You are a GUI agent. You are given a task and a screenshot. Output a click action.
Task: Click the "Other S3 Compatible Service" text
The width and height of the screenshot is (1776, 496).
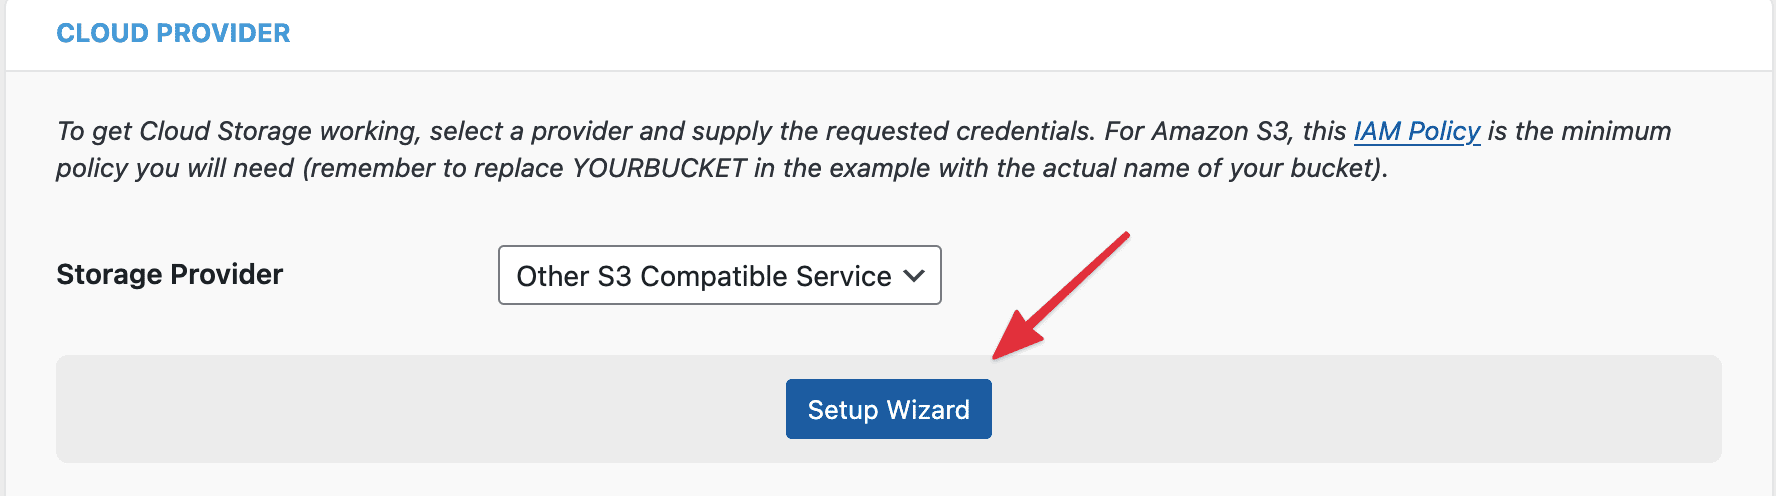click(x=703, y=276)
